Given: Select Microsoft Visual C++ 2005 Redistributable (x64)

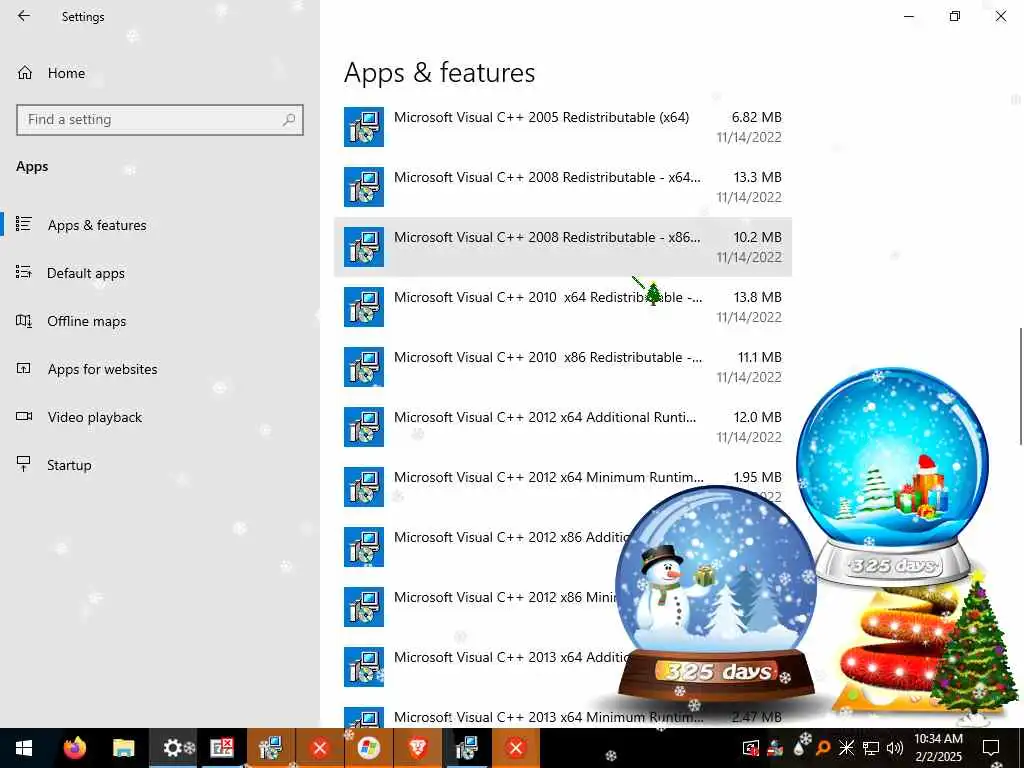Looking at the screenshot, I should 562,127.
